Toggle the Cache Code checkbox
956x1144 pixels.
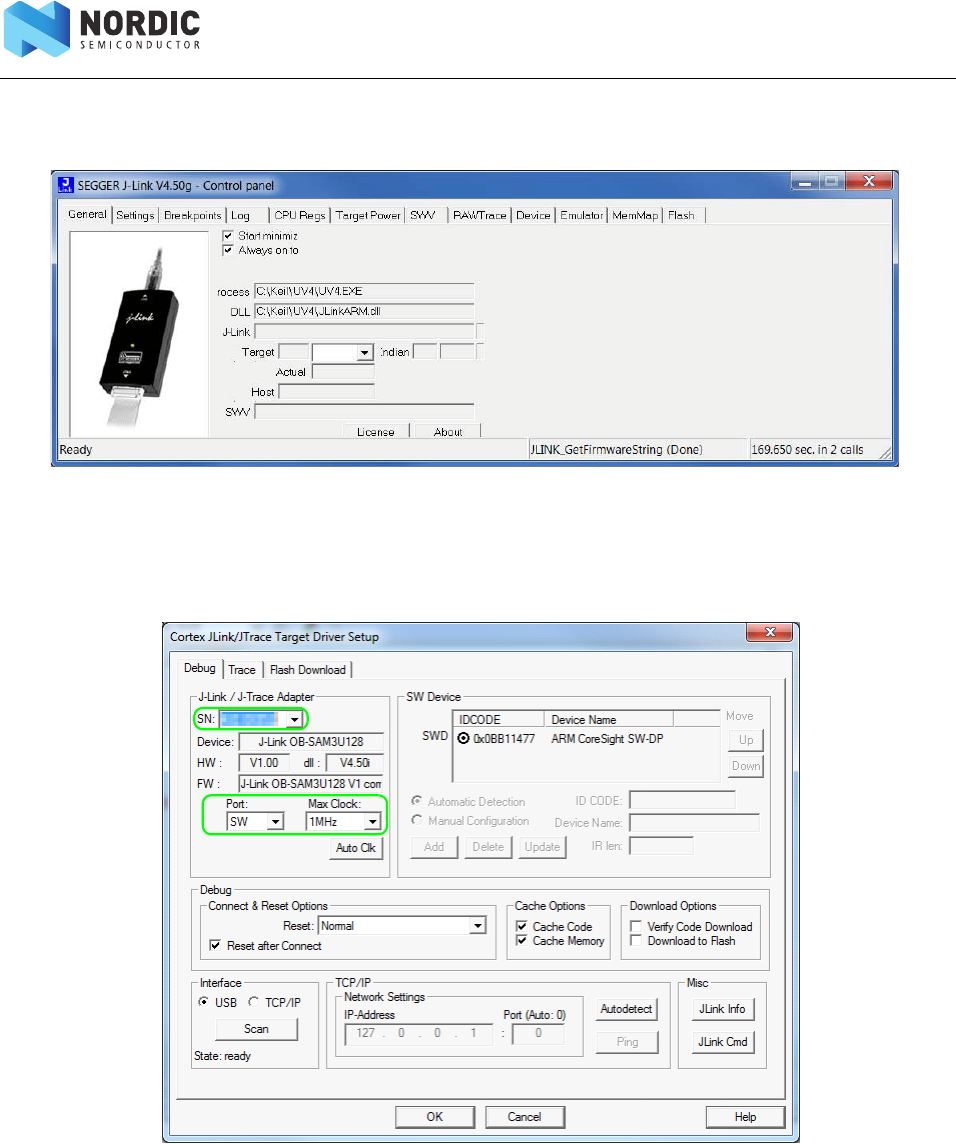tap(522, 927)
